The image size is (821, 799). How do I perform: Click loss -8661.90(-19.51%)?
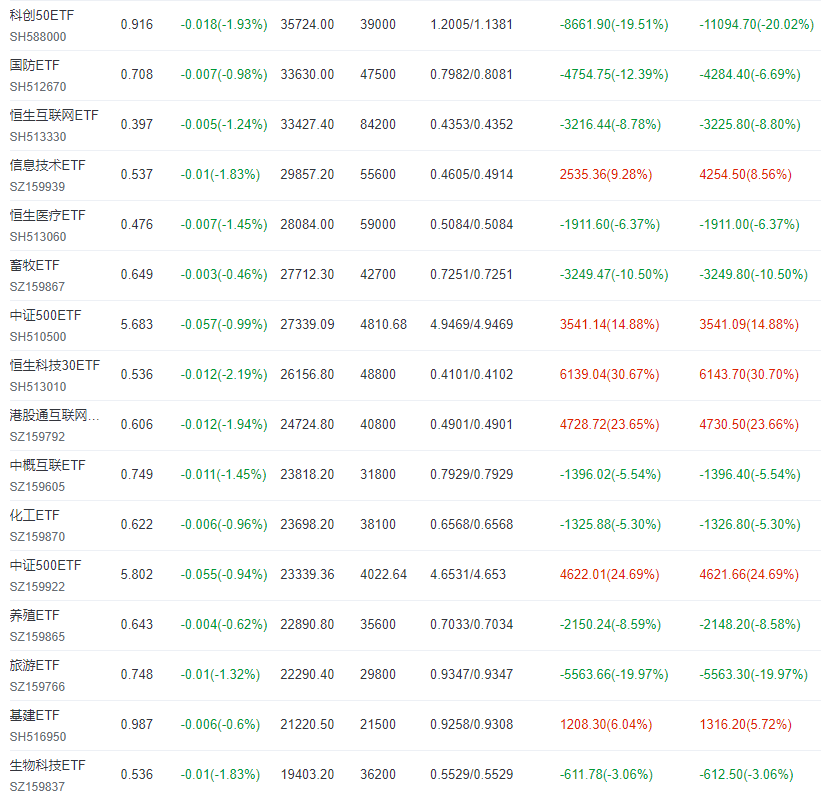pyautogui.click(x=614, y=25)
